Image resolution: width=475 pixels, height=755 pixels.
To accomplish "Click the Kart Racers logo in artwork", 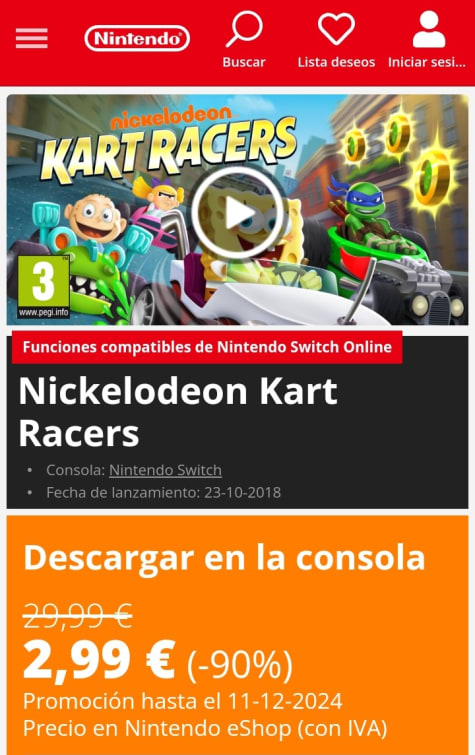I will click(169, 144).
